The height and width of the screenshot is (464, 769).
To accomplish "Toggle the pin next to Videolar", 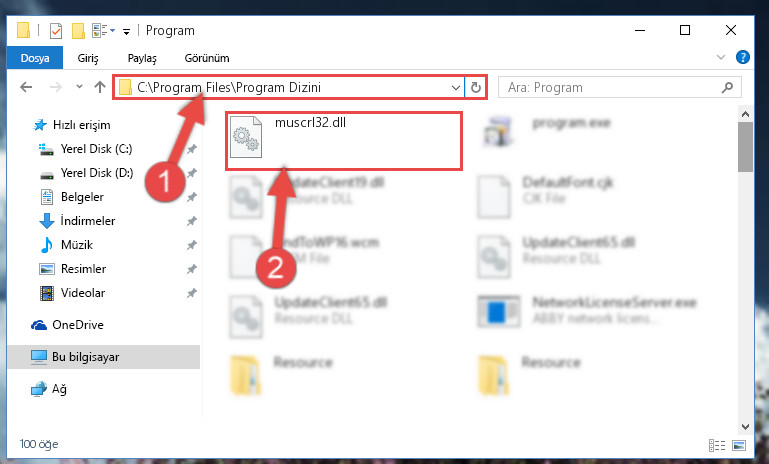I will 191,293.
